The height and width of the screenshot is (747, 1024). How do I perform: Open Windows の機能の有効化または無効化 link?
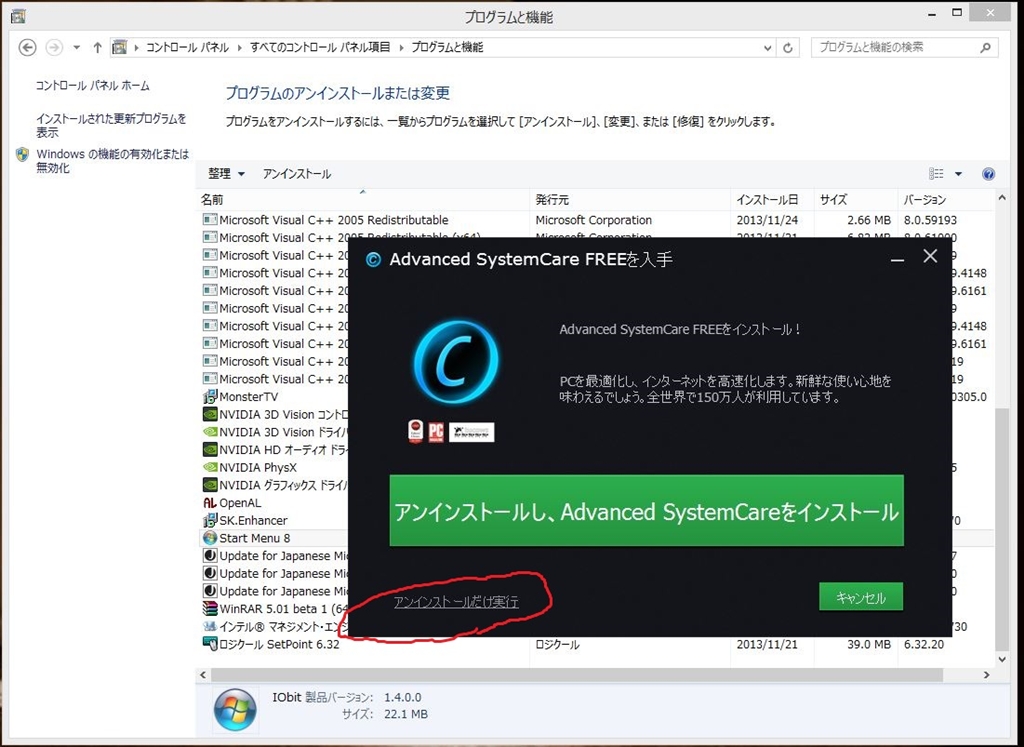[x=112, y=161]
